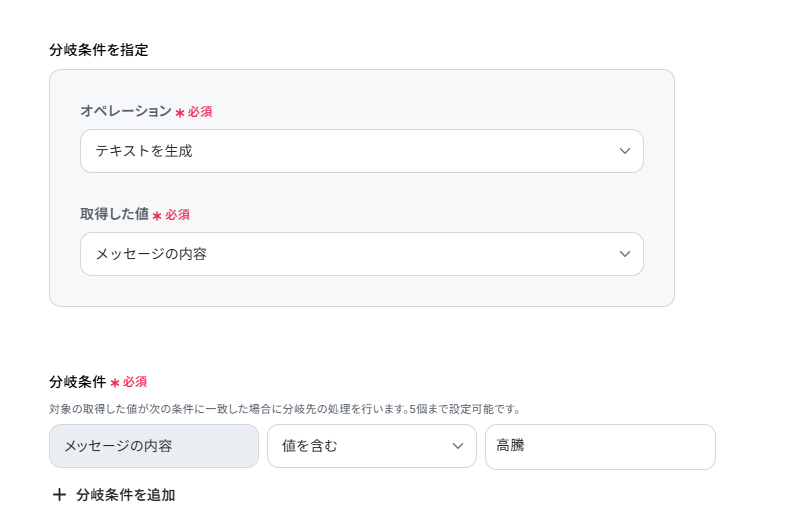Viewport: 803px width, 517px height.
Task: Click the オペレーション field label
Action: 126,111
